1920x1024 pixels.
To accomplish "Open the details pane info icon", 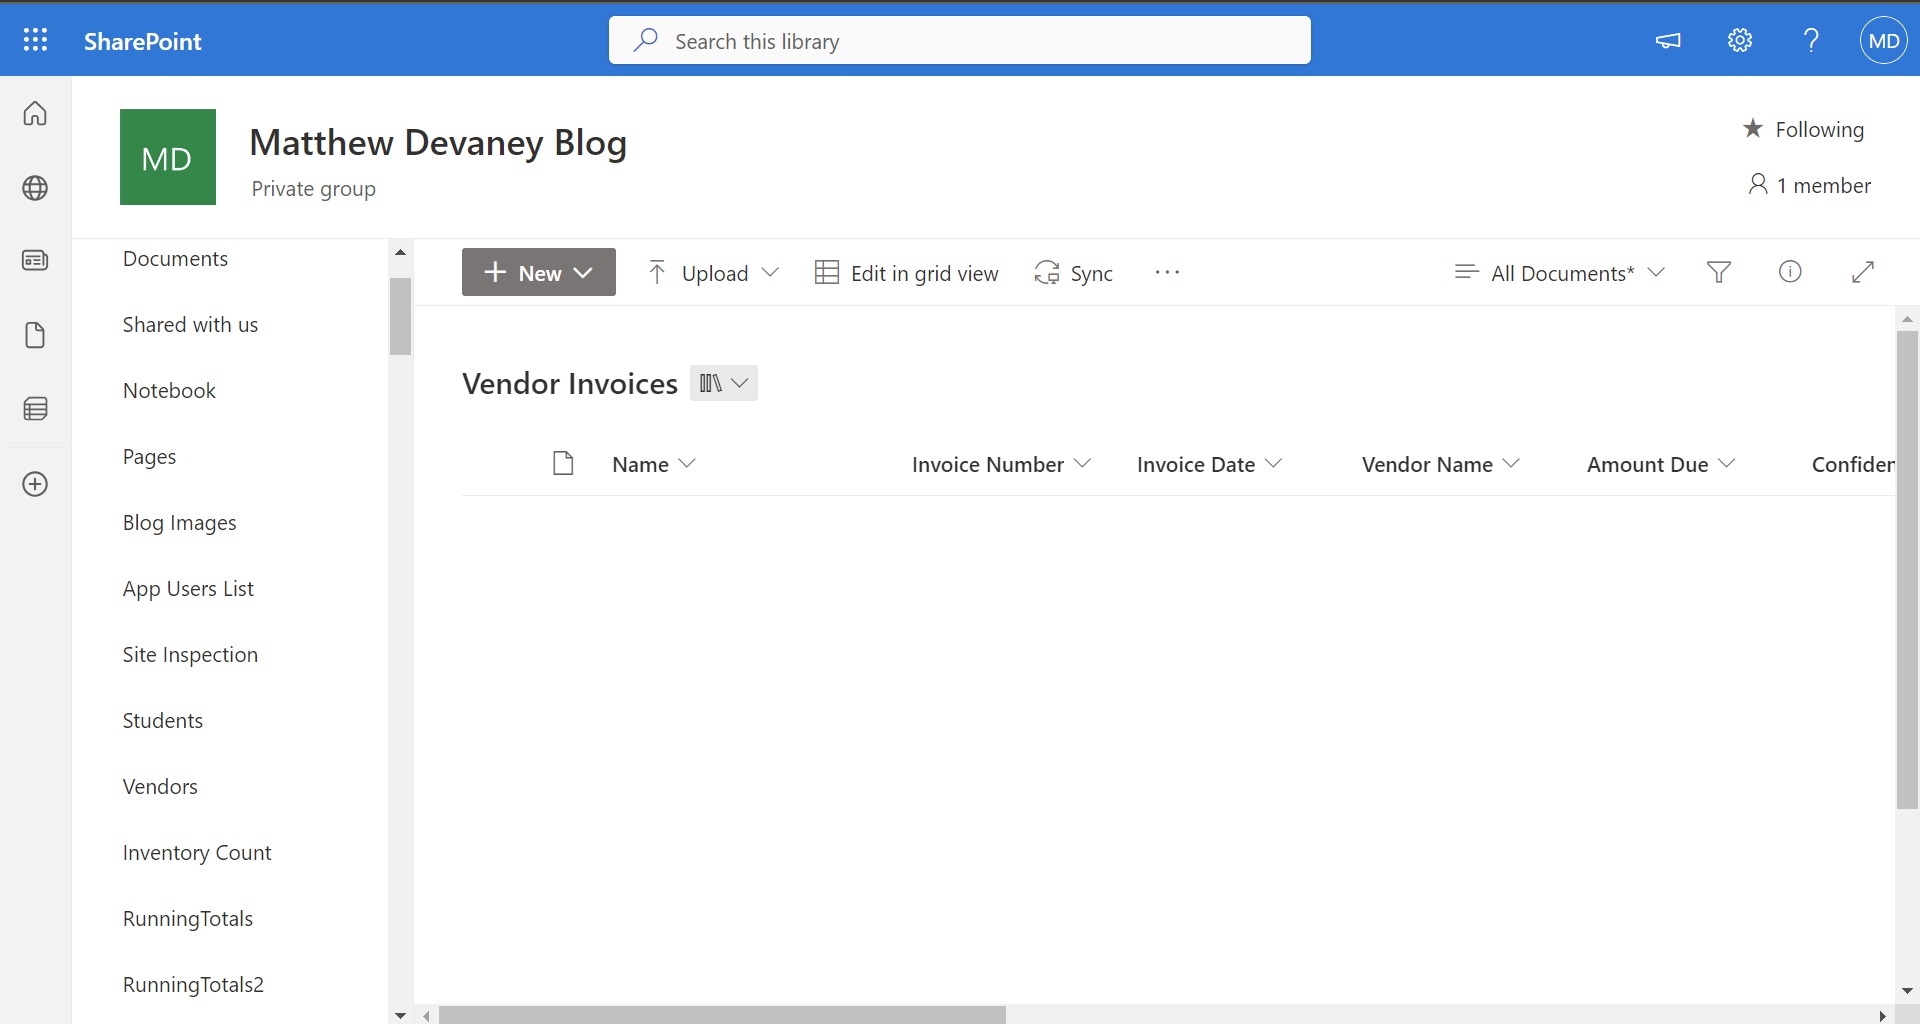I will 1790,272.
